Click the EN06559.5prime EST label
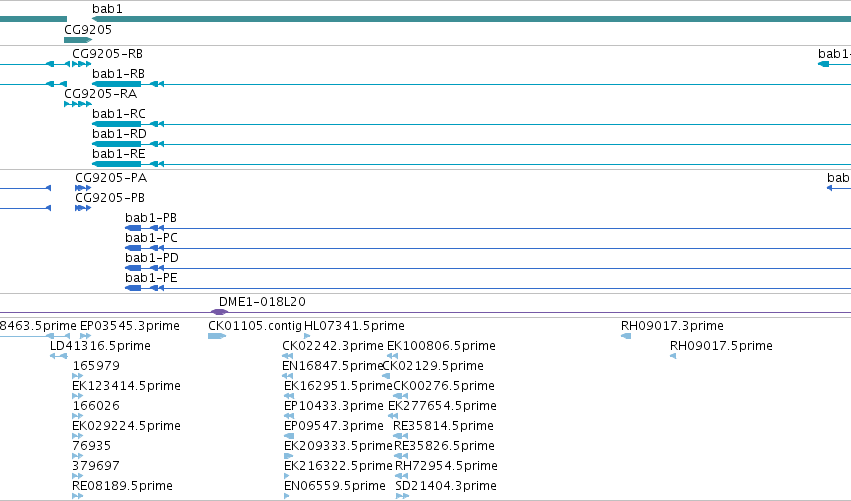 tap(335, 486)
